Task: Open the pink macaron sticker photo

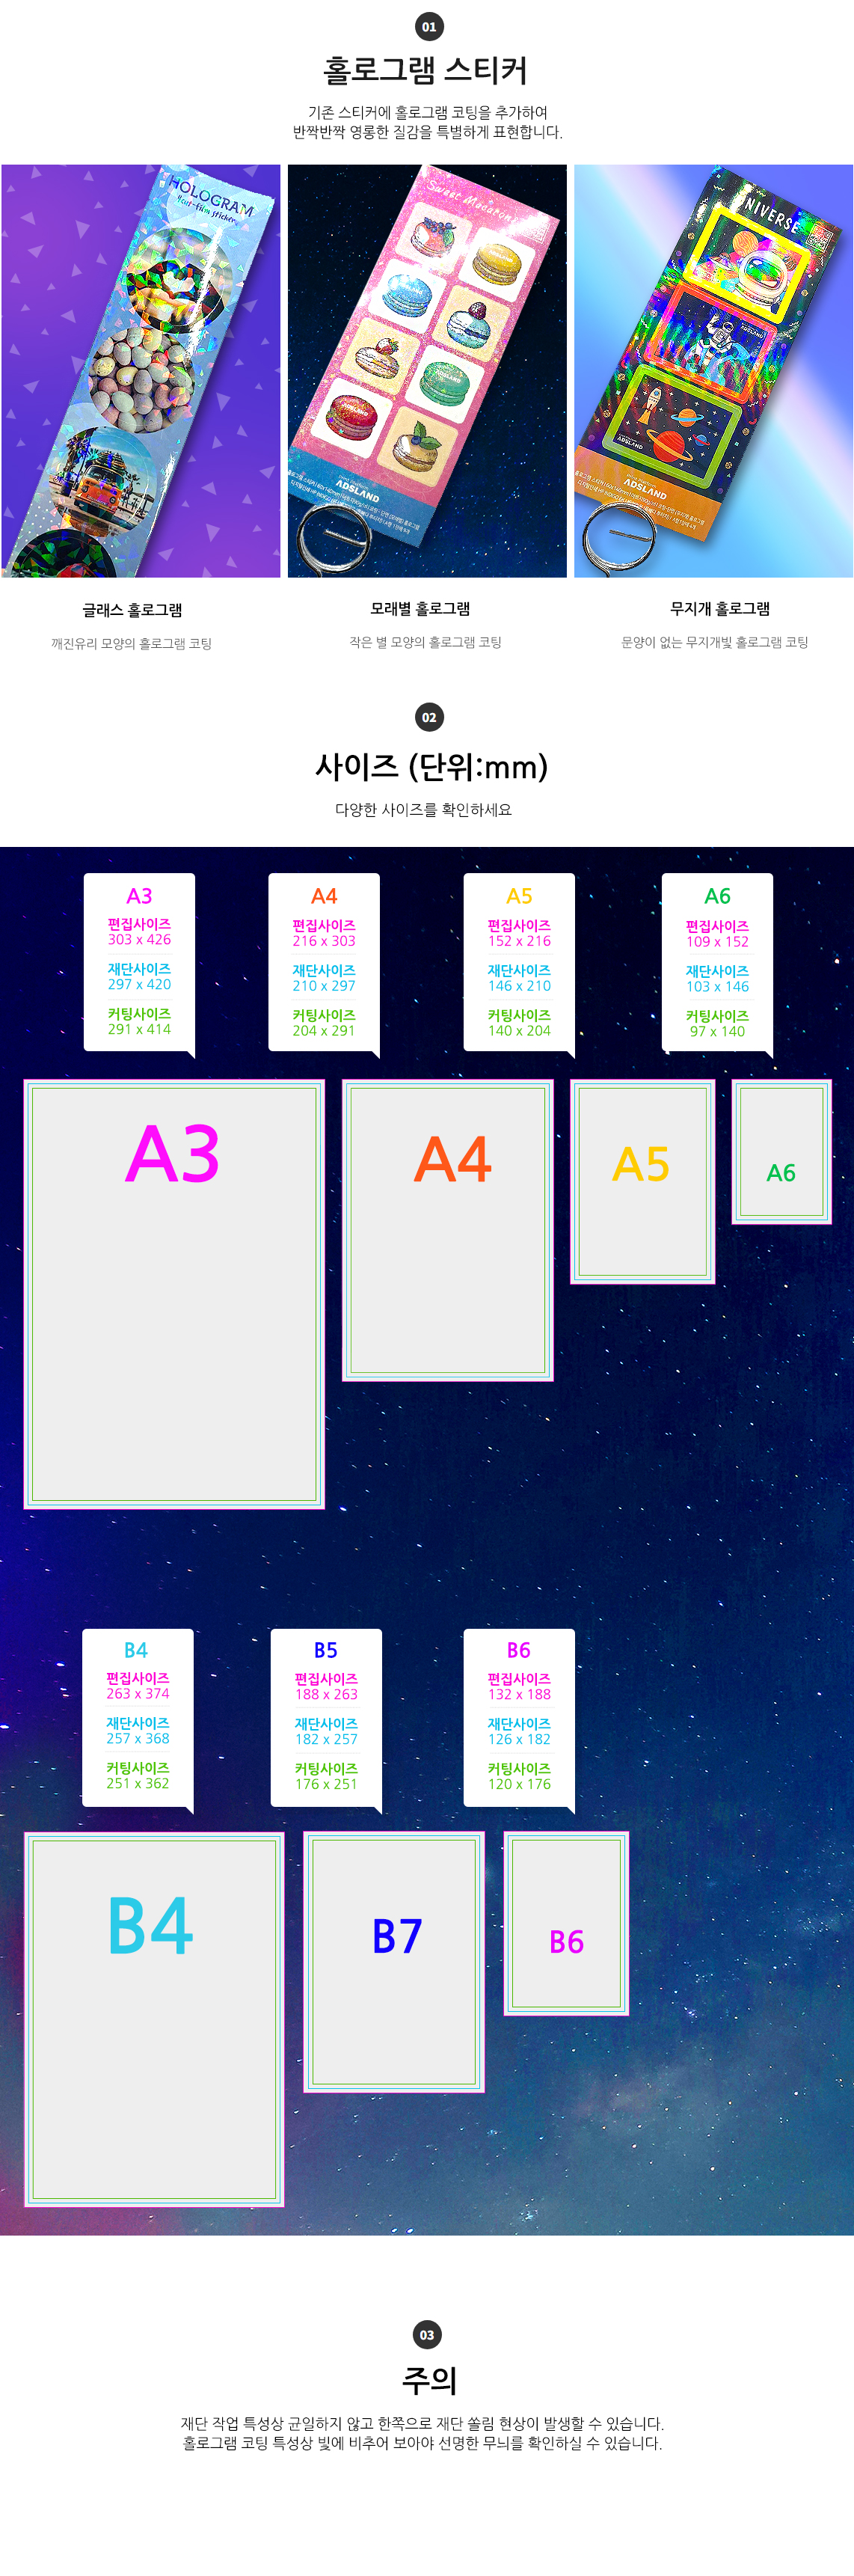Action: [427, 371]
